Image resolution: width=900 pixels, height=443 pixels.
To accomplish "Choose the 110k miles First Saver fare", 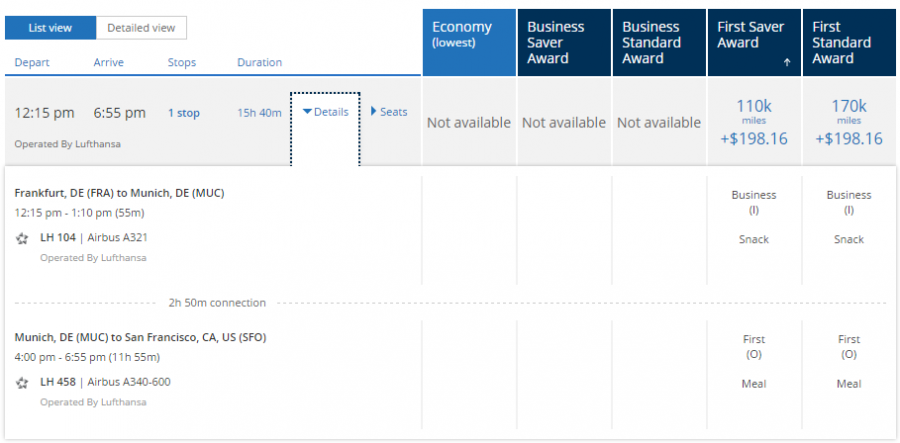I will point(754,122).
